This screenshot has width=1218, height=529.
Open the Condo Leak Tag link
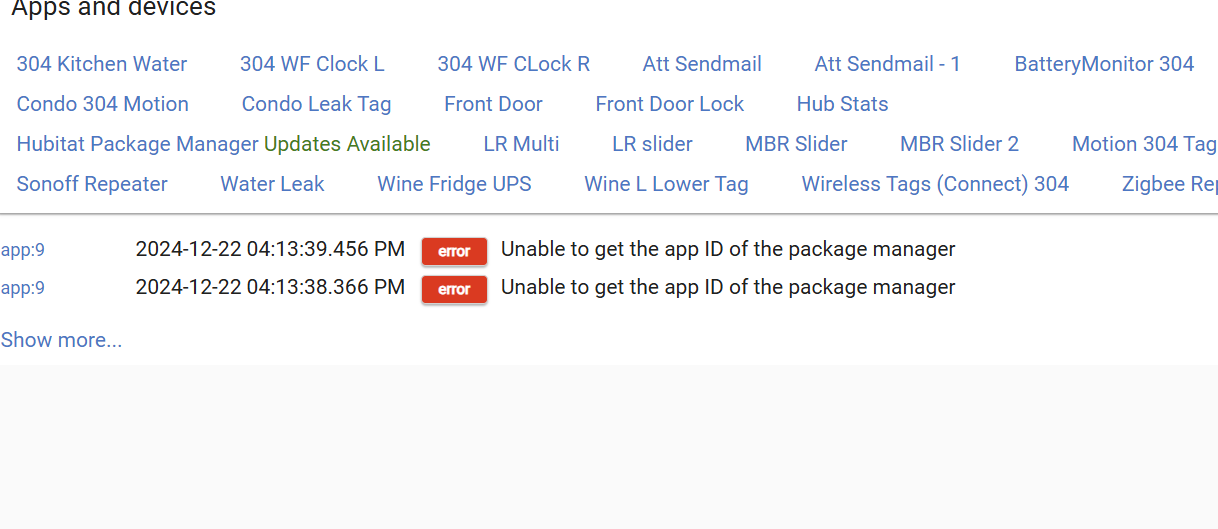[316, 104]
